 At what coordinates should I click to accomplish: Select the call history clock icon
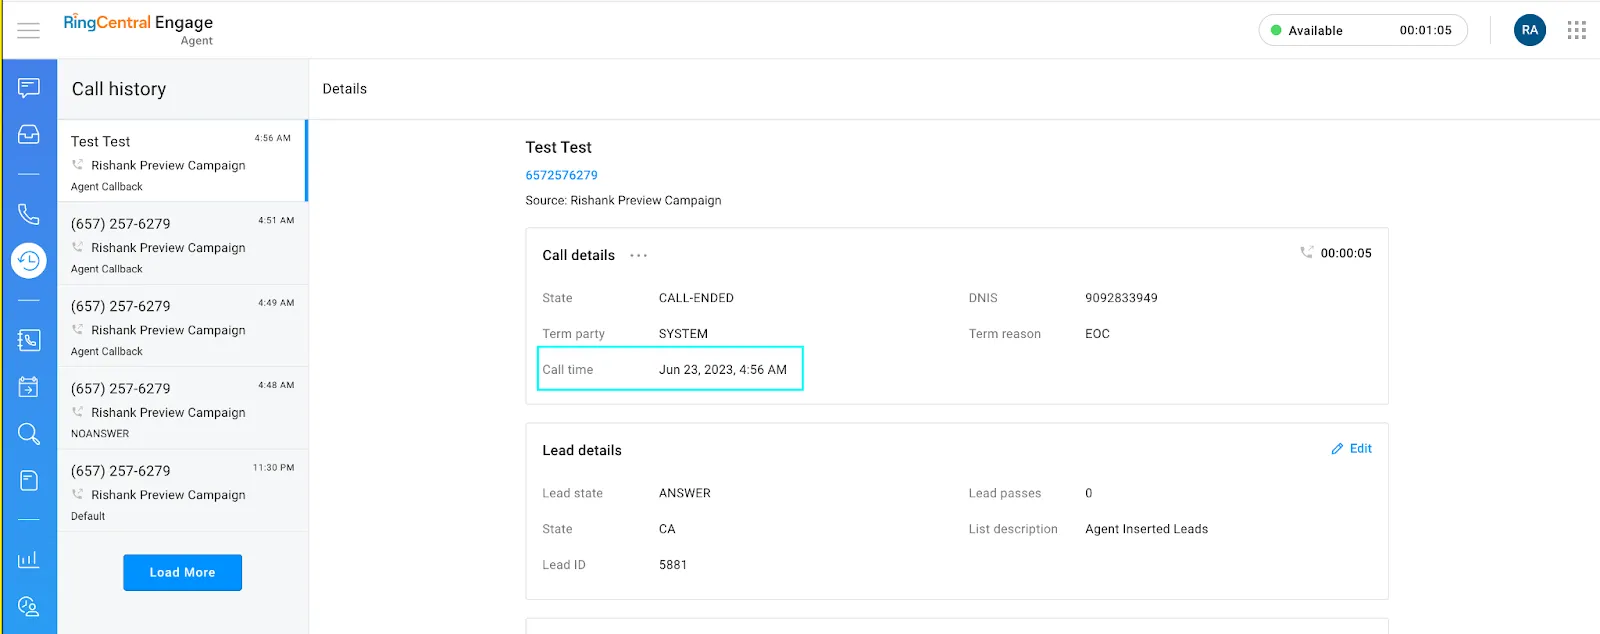click(29, 261)
